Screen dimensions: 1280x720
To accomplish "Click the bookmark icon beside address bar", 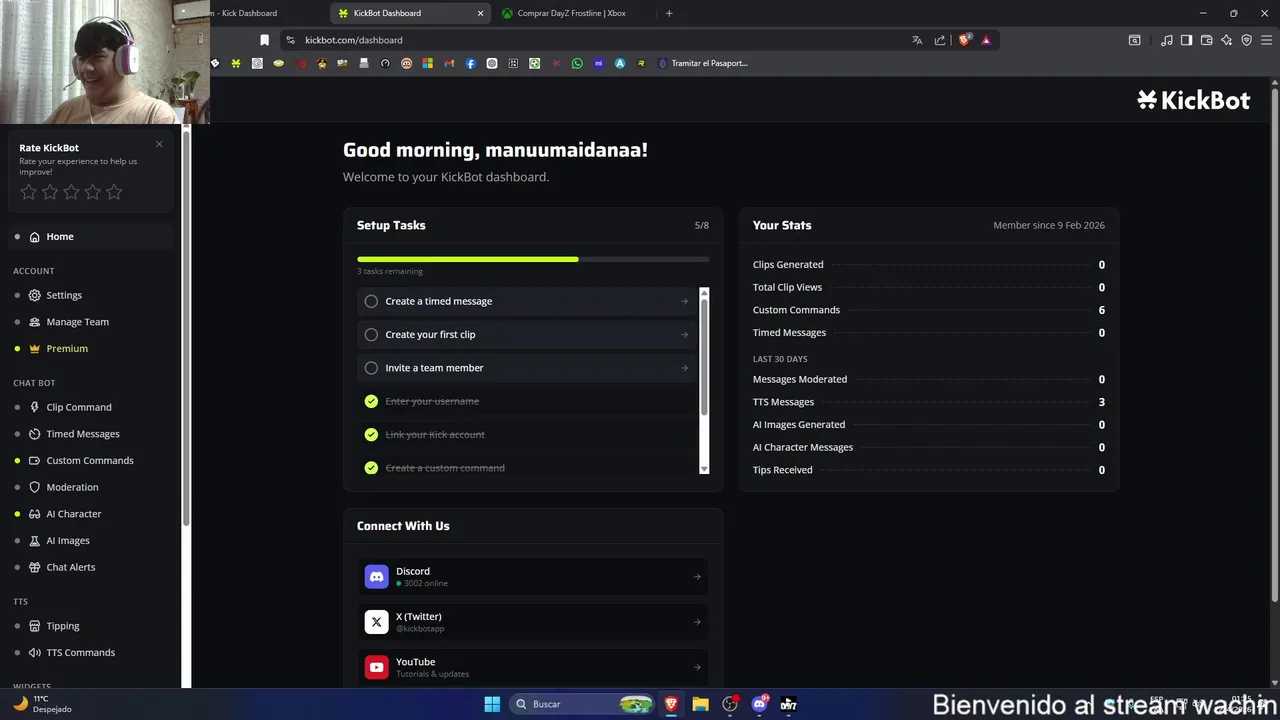I will 264,40.
